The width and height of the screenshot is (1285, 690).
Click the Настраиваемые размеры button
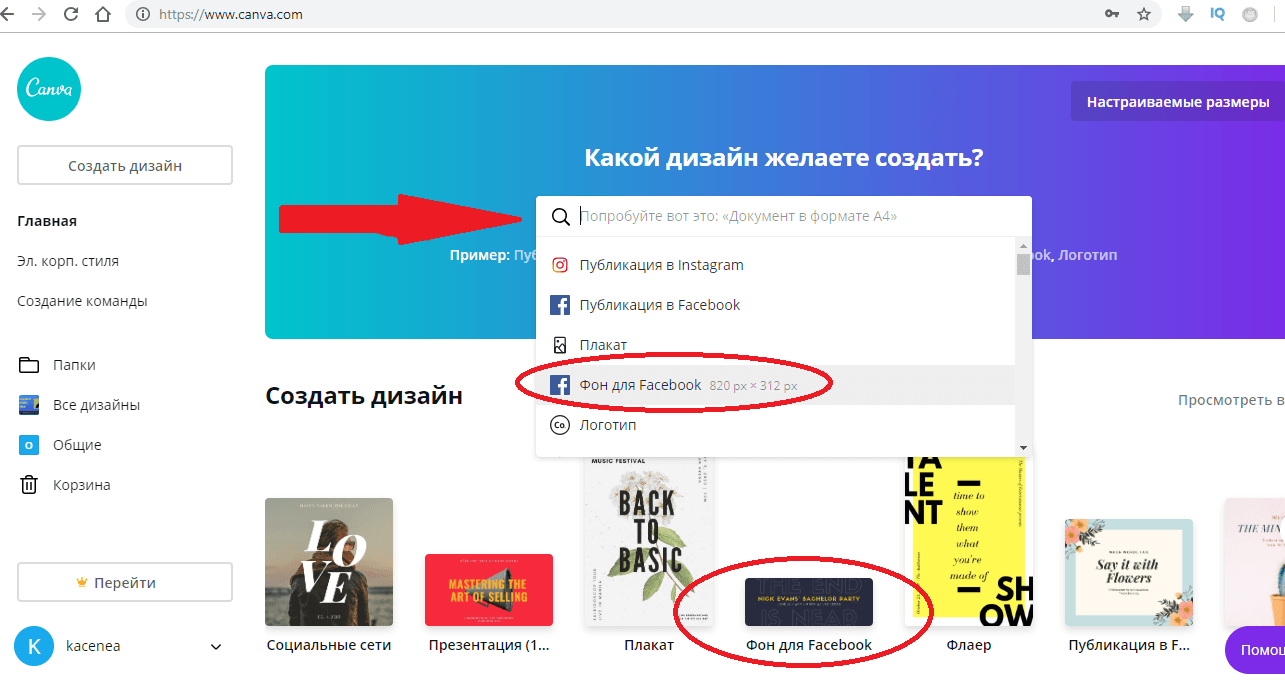click(1178, 102)
